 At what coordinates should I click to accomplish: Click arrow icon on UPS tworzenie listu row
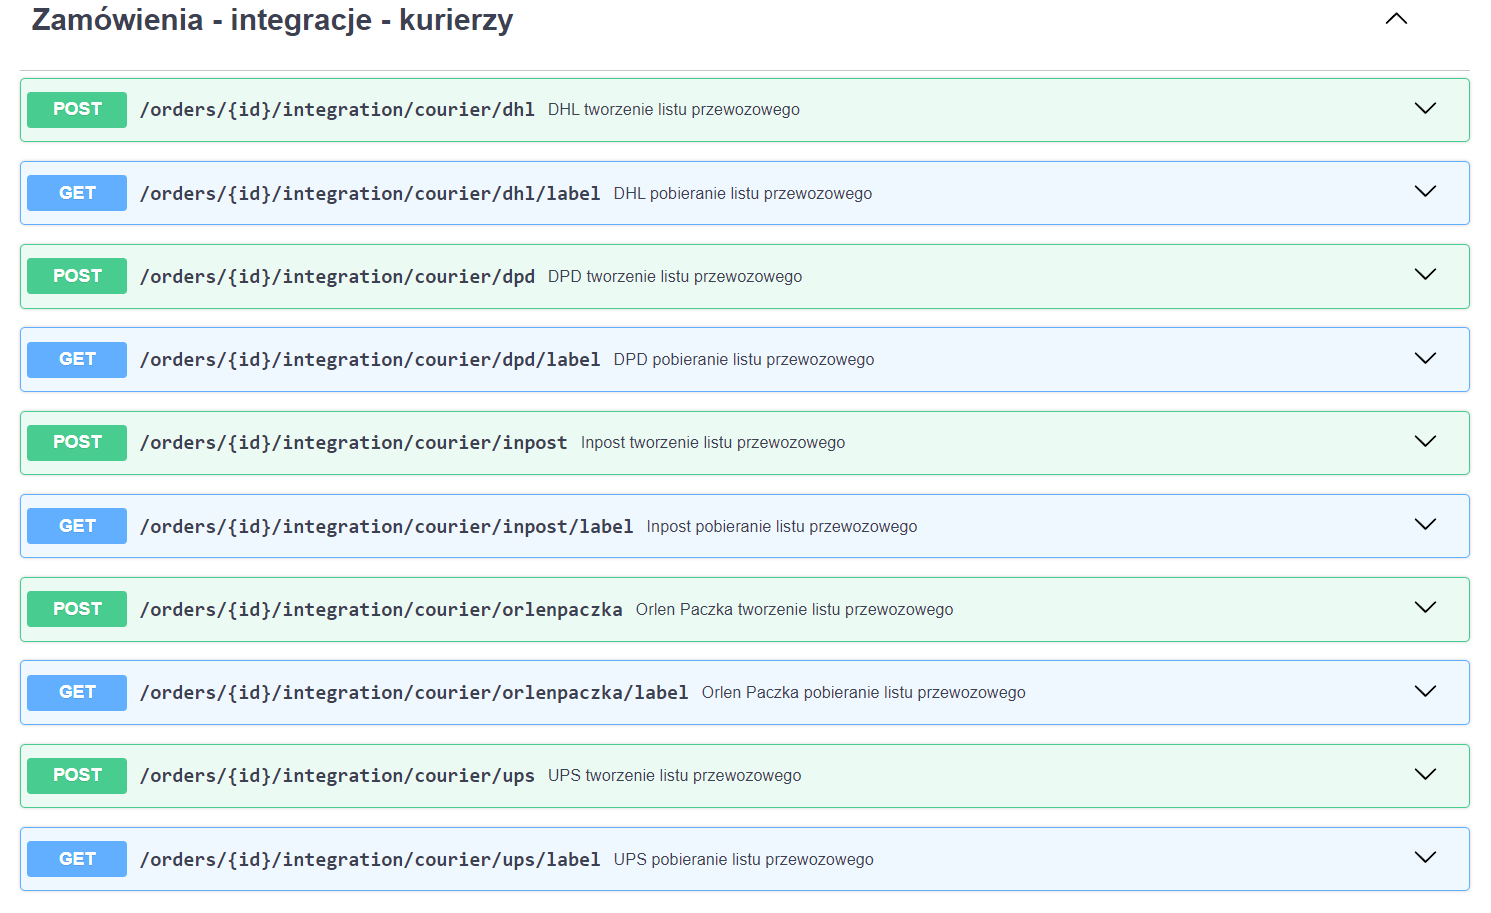1425,775
